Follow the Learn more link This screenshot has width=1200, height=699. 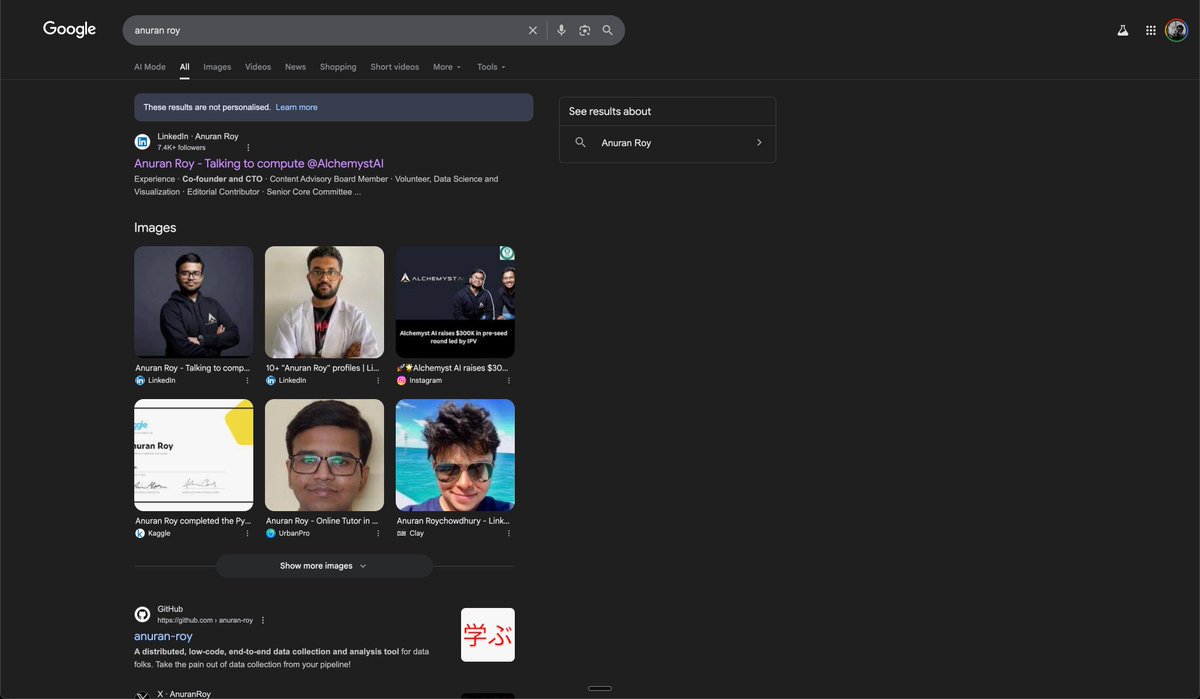[297, 107]
